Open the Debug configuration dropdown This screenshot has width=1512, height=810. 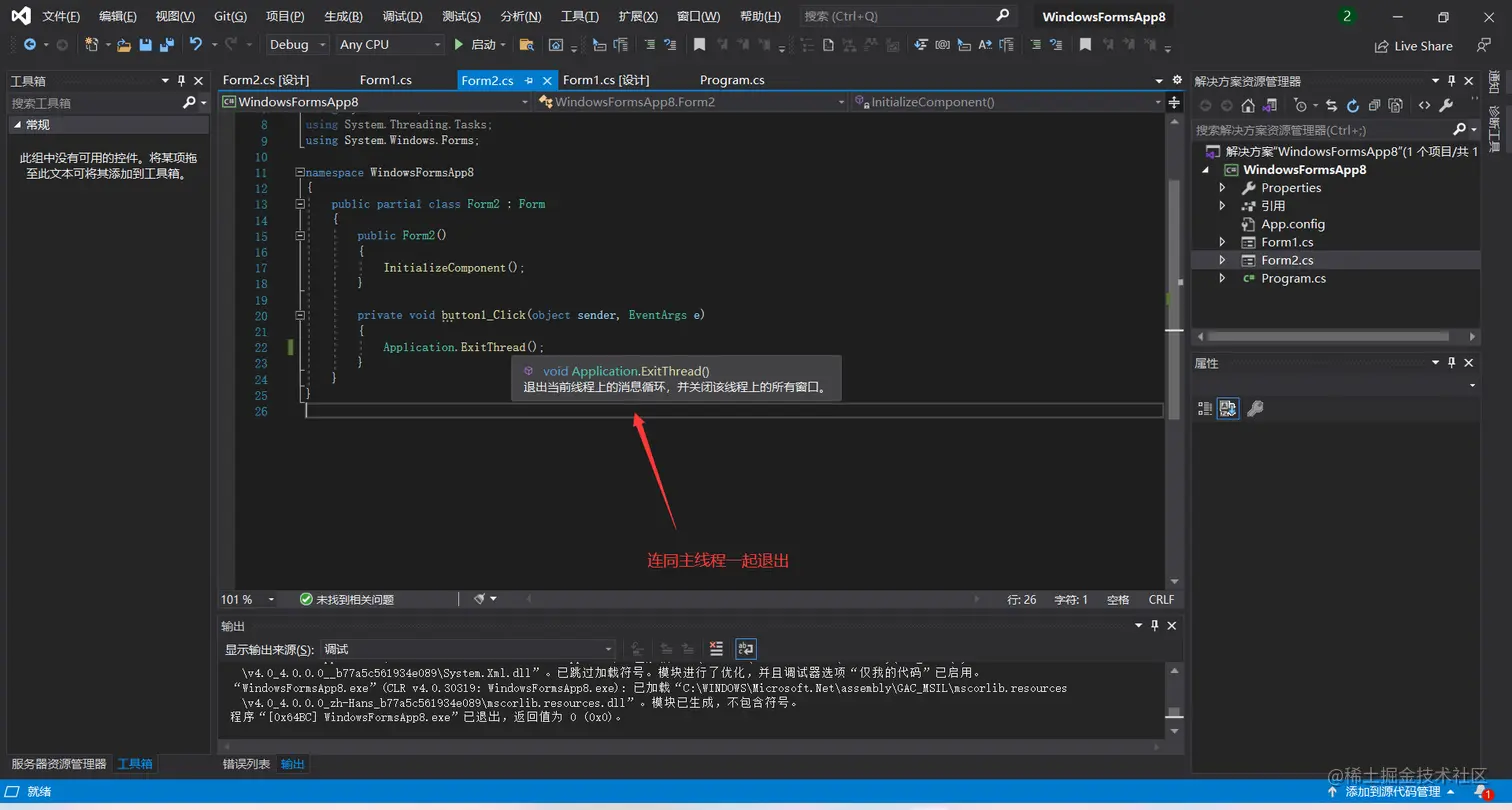pyautogui.click(x=297, y=45)
